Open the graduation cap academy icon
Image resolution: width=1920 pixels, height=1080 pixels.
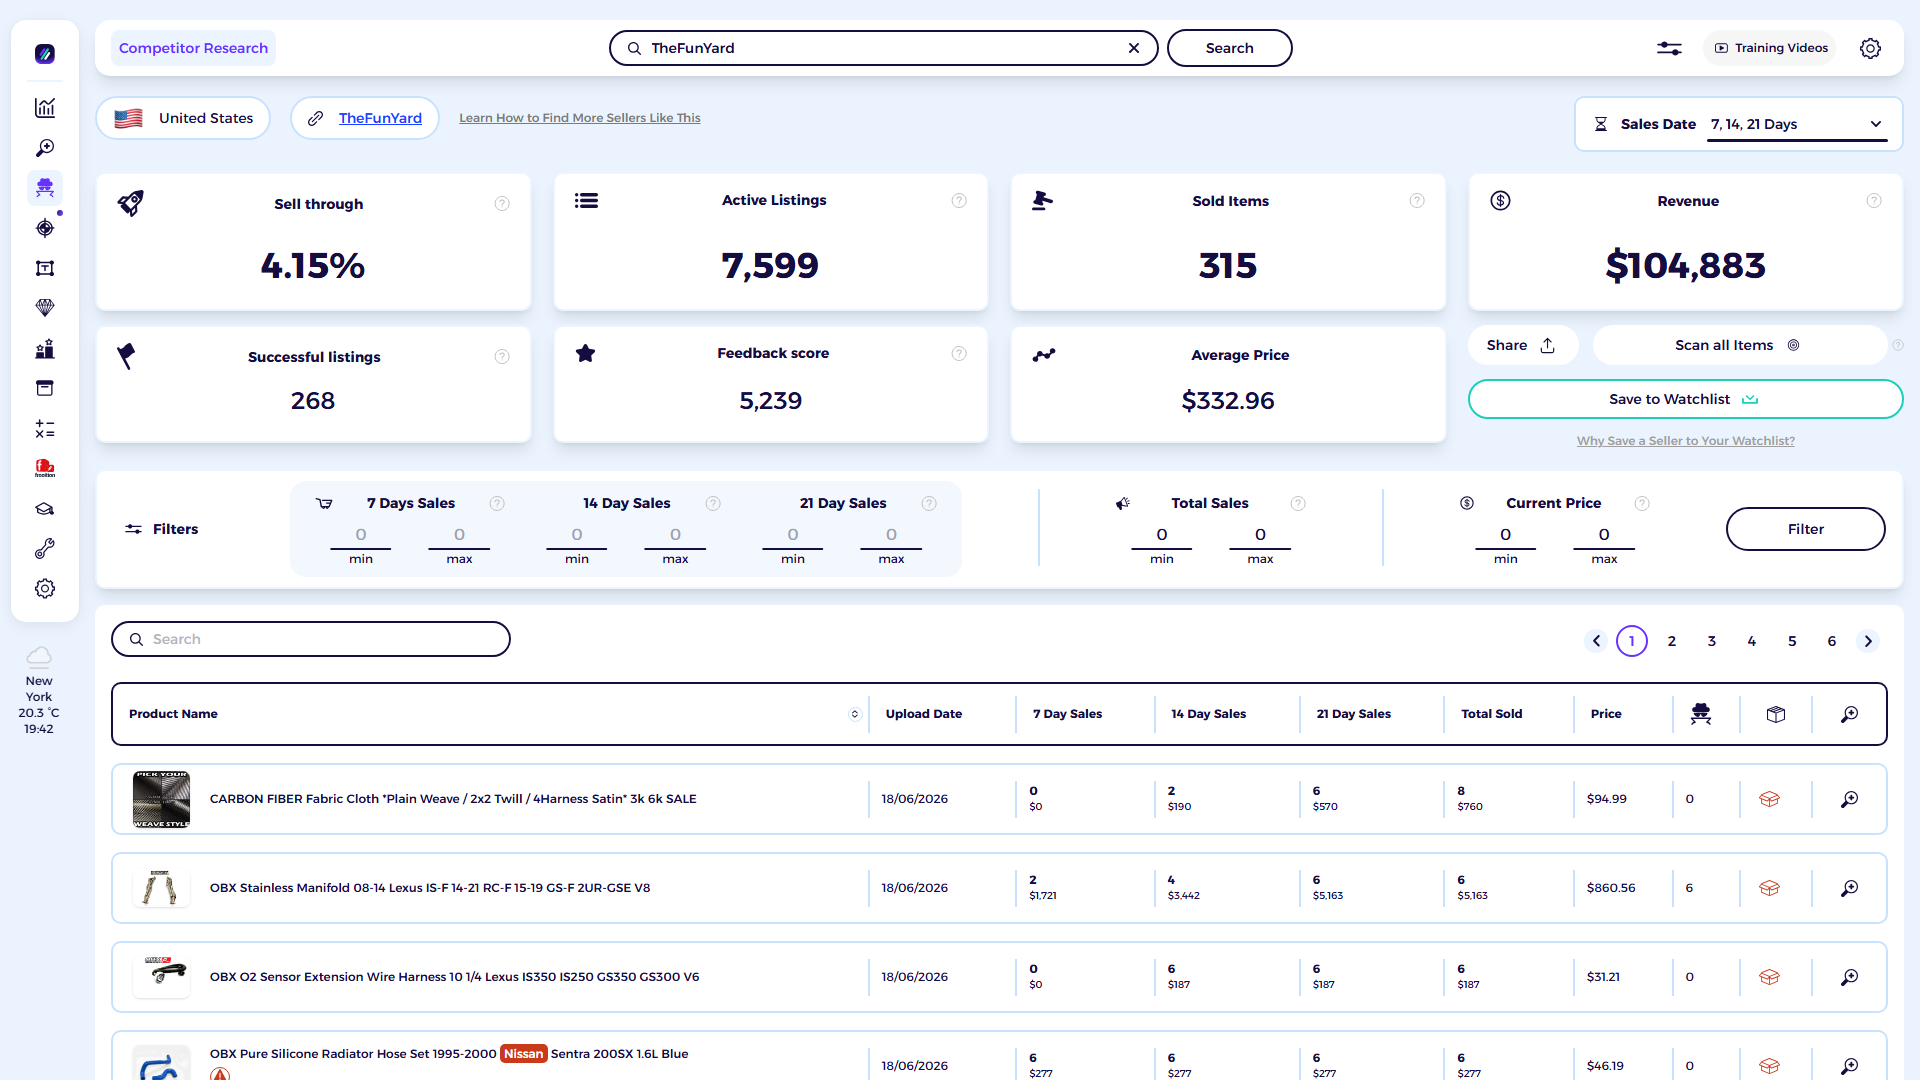pos(45,509)
